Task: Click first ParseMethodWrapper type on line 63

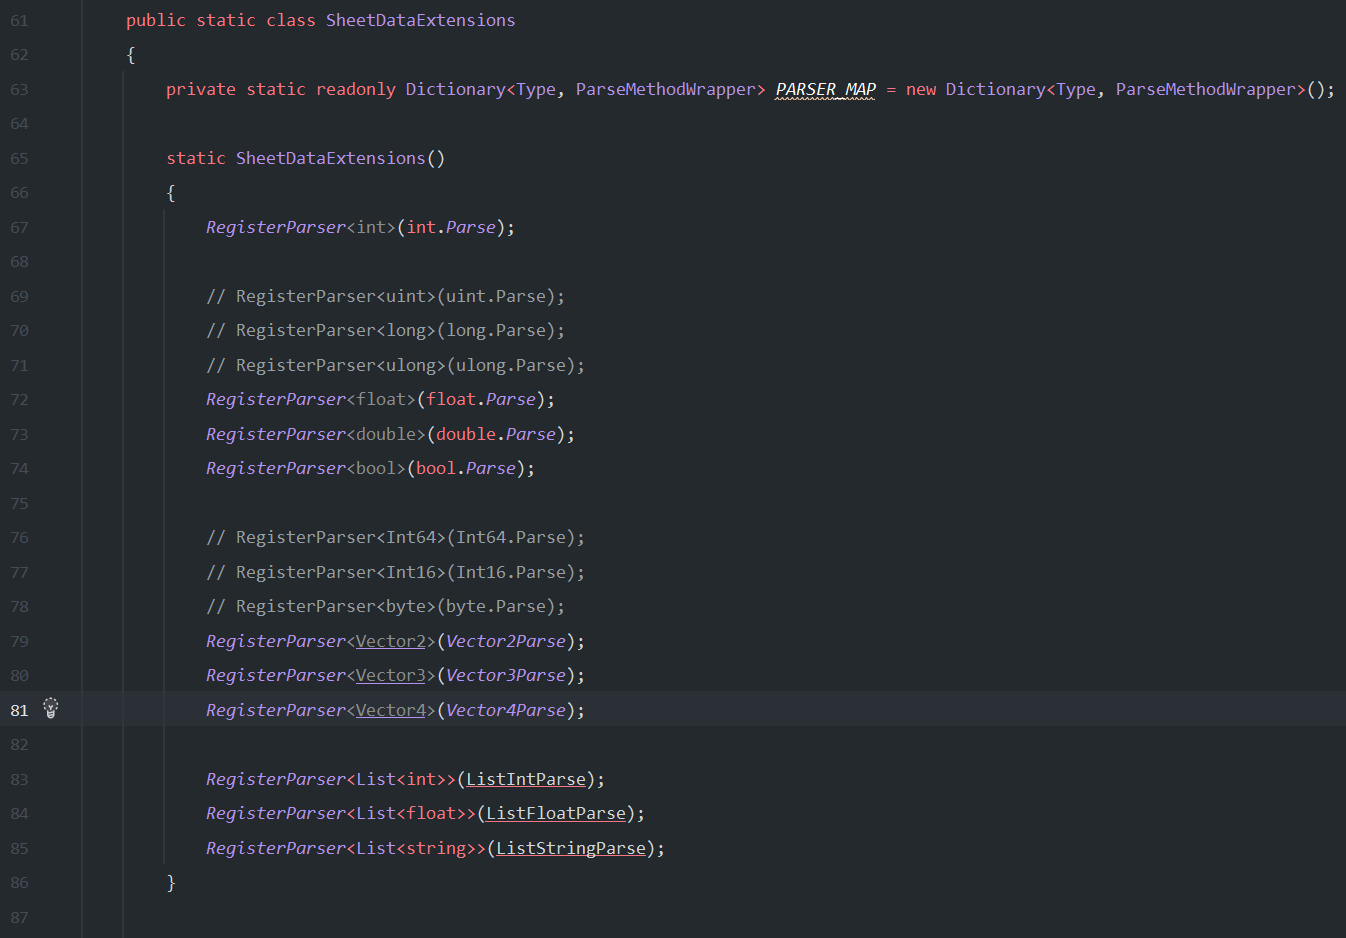Action: pos(666,89)
